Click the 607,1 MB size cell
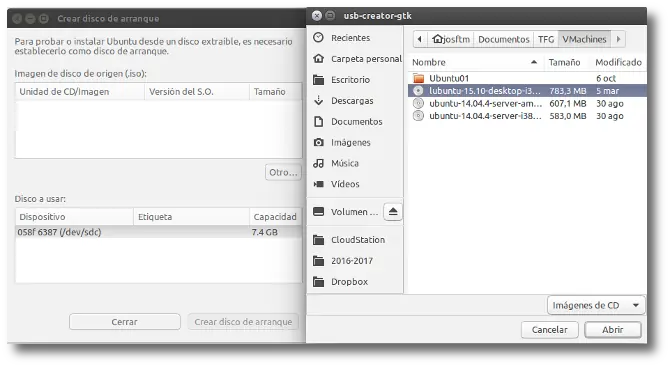 pos(568,103)
